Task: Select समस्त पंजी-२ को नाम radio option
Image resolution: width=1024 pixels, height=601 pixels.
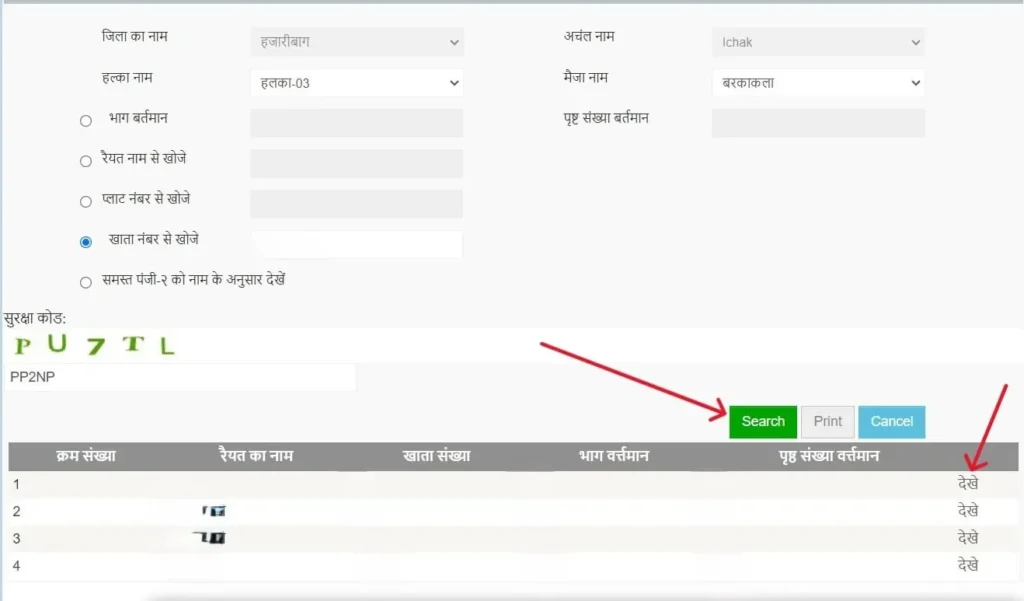Action: (85, 282)
